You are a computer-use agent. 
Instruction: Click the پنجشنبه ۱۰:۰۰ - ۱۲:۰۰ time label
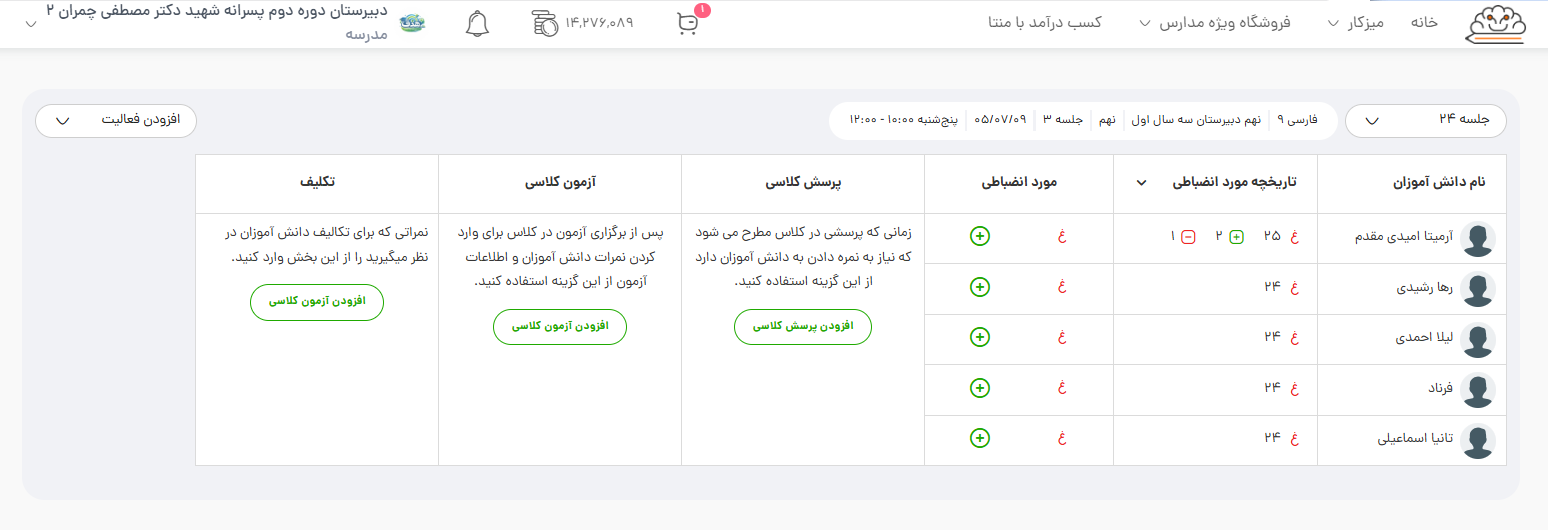click(904, 120)
